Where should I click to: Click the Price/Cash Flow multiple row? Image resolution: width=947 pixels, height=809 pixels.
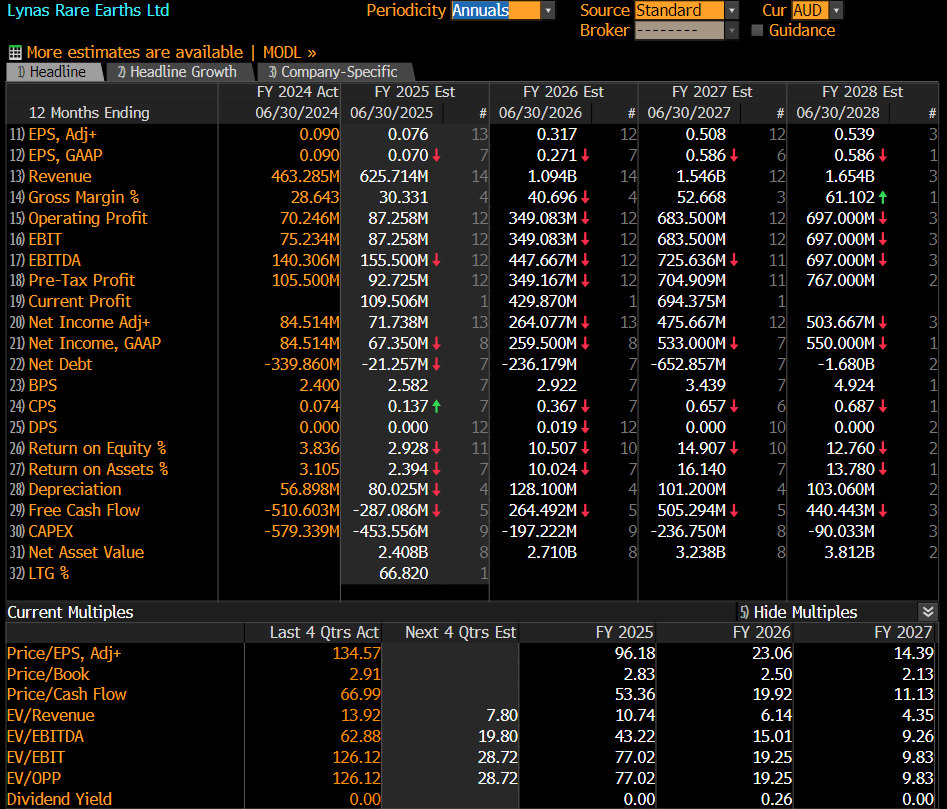click(470, 694)
